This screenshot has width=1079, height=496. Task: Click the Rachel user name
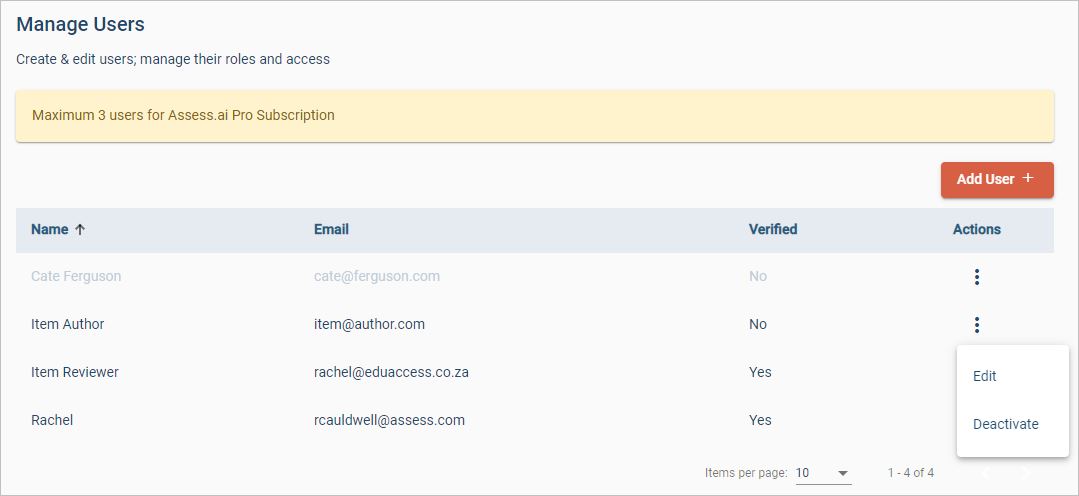coord(52,420)
